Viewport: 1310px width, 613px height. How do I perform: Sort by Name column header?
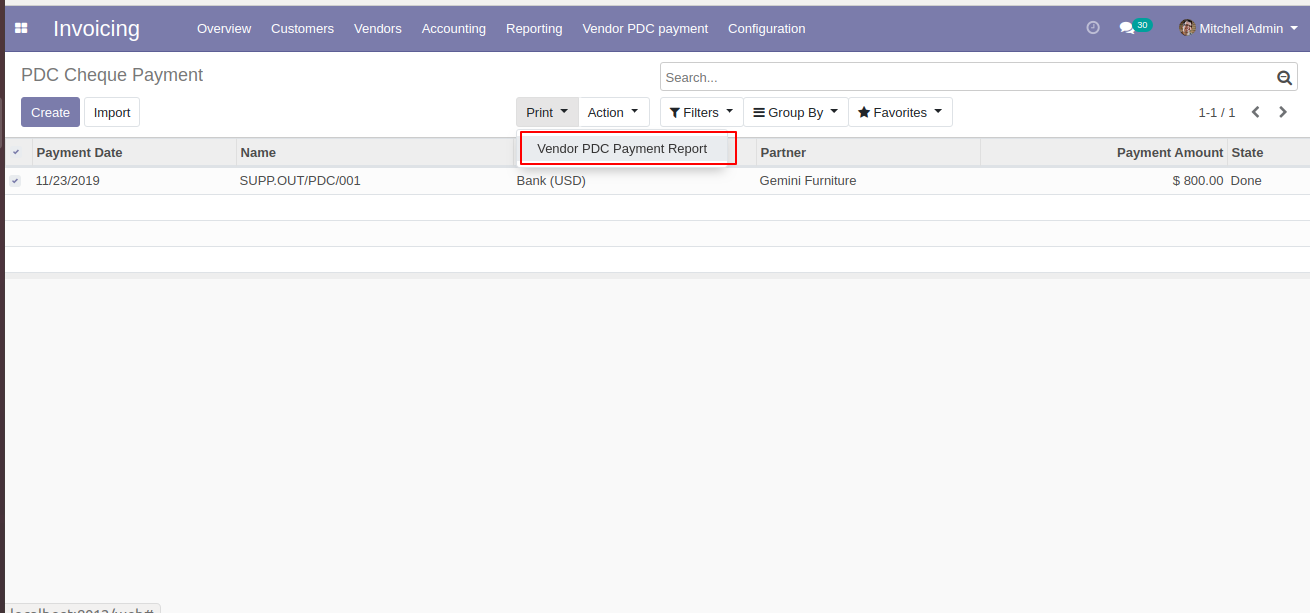(375, 152)
